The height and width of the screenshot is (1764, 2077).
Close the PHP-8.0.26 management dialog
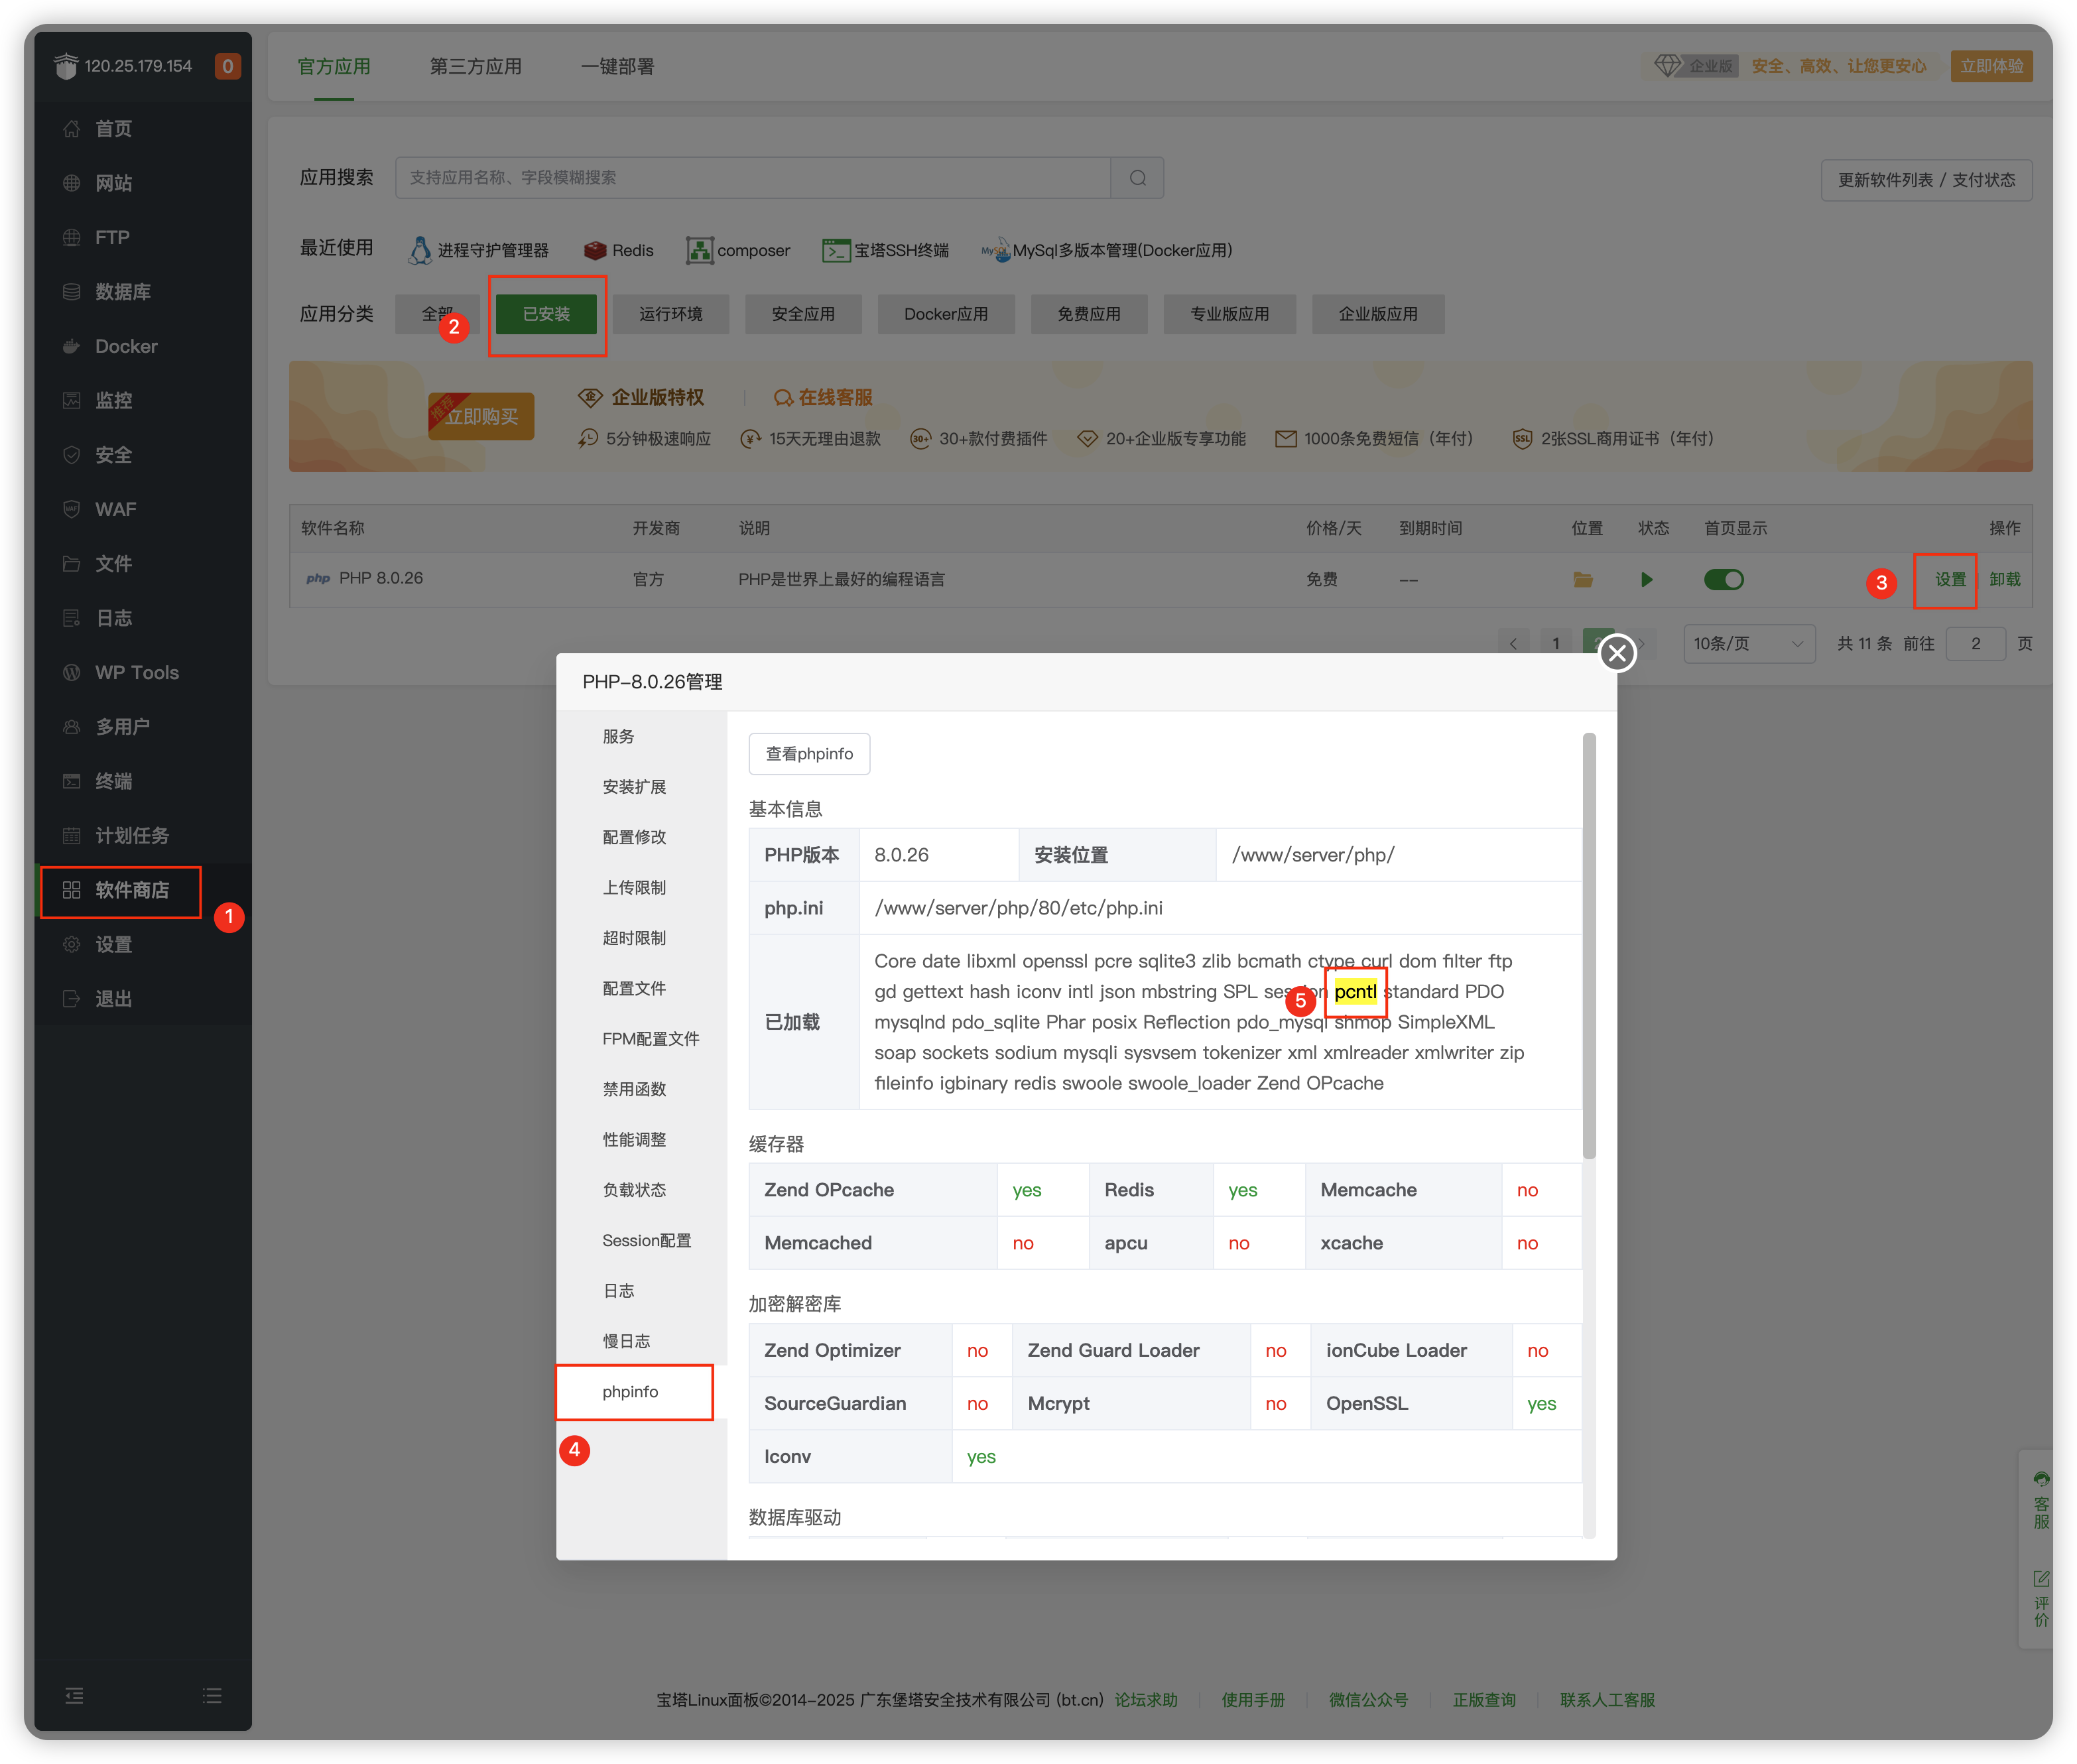tap(1617, 653)
